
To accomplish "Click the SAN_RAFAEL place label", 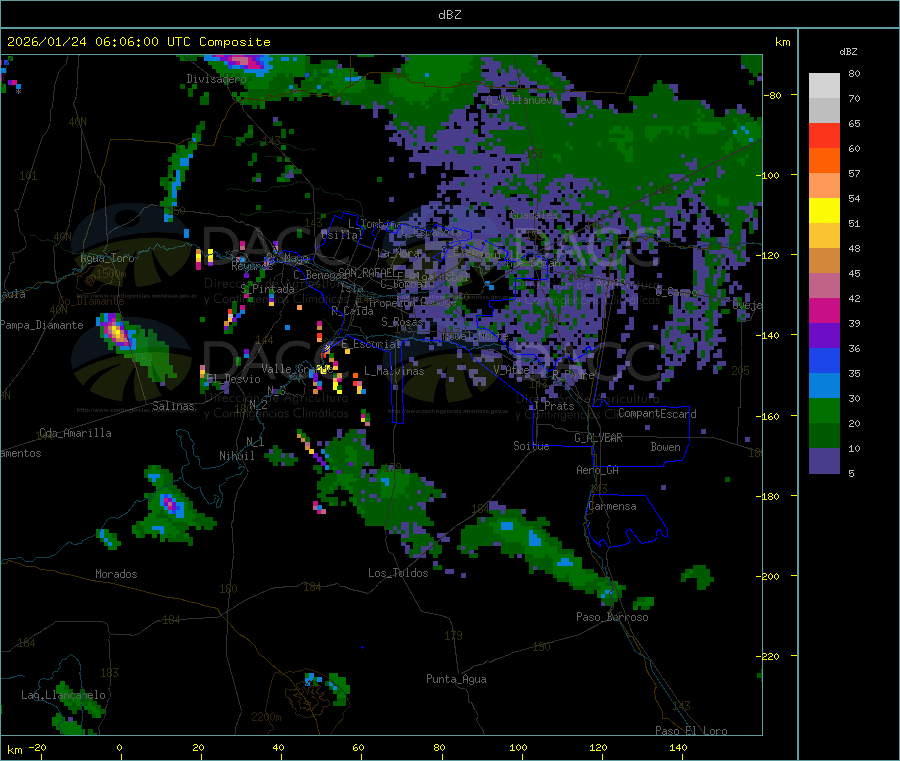I will [366, 272].
